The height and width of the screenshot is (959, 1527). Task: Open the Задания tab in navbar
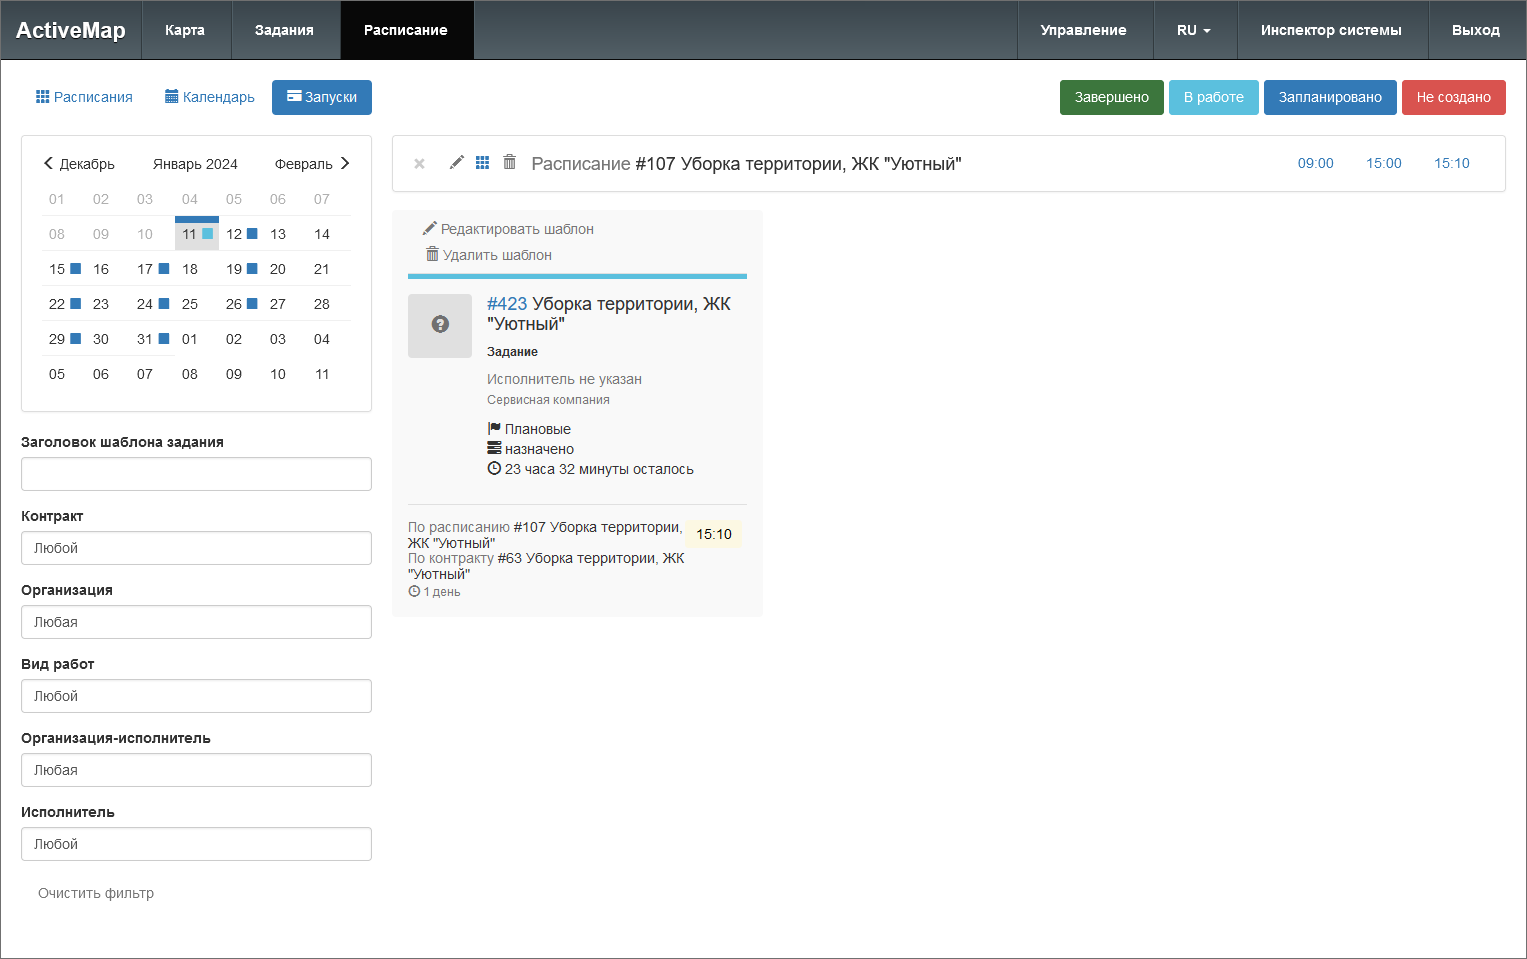284,30
